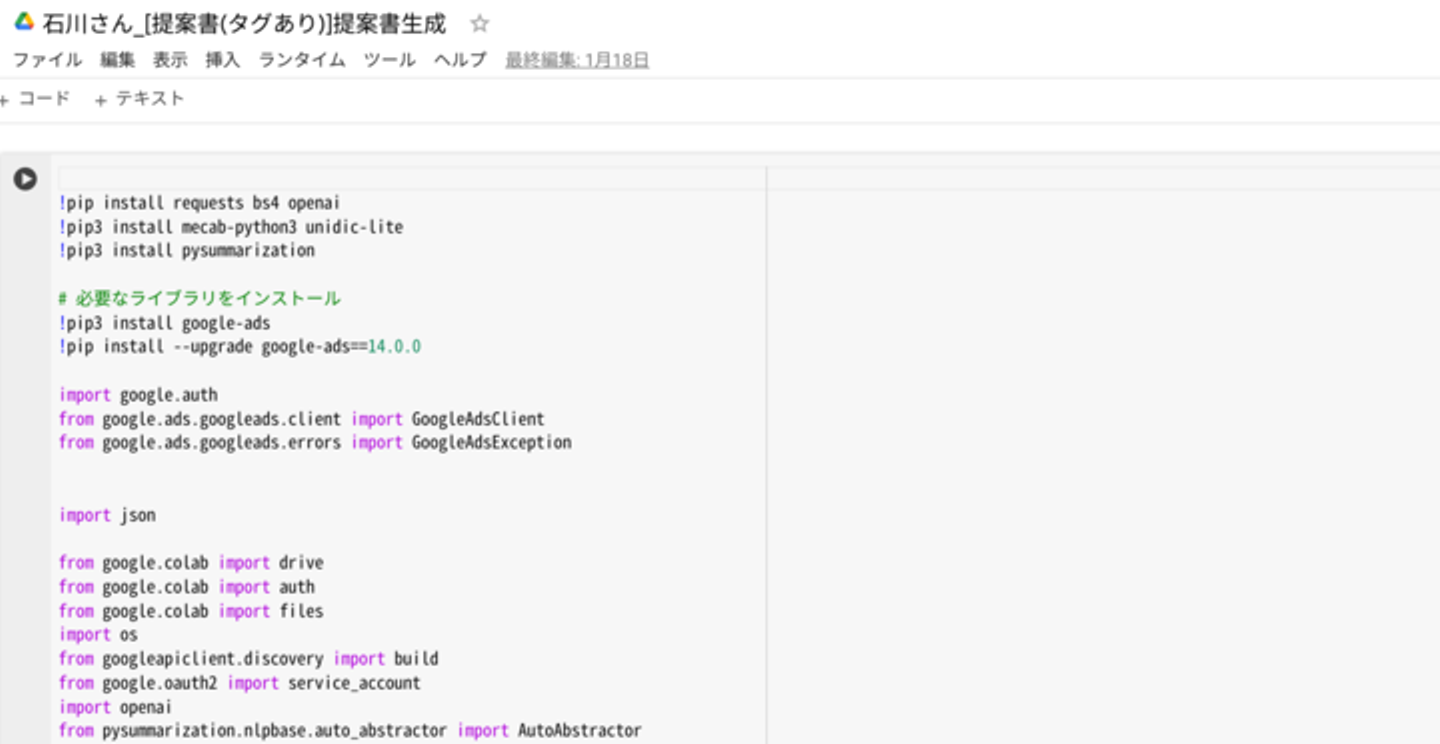Click the line importing AutoAbstractor
1440x744 pixels.
350,731
